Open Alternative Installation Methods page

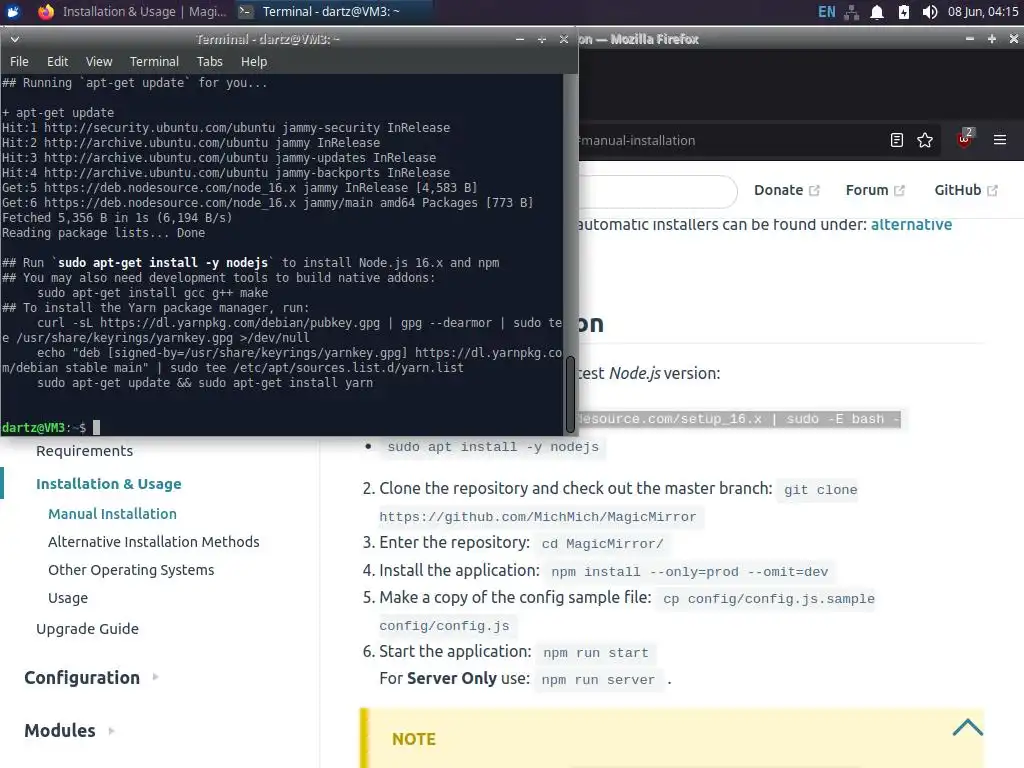(x=153, y=542)
